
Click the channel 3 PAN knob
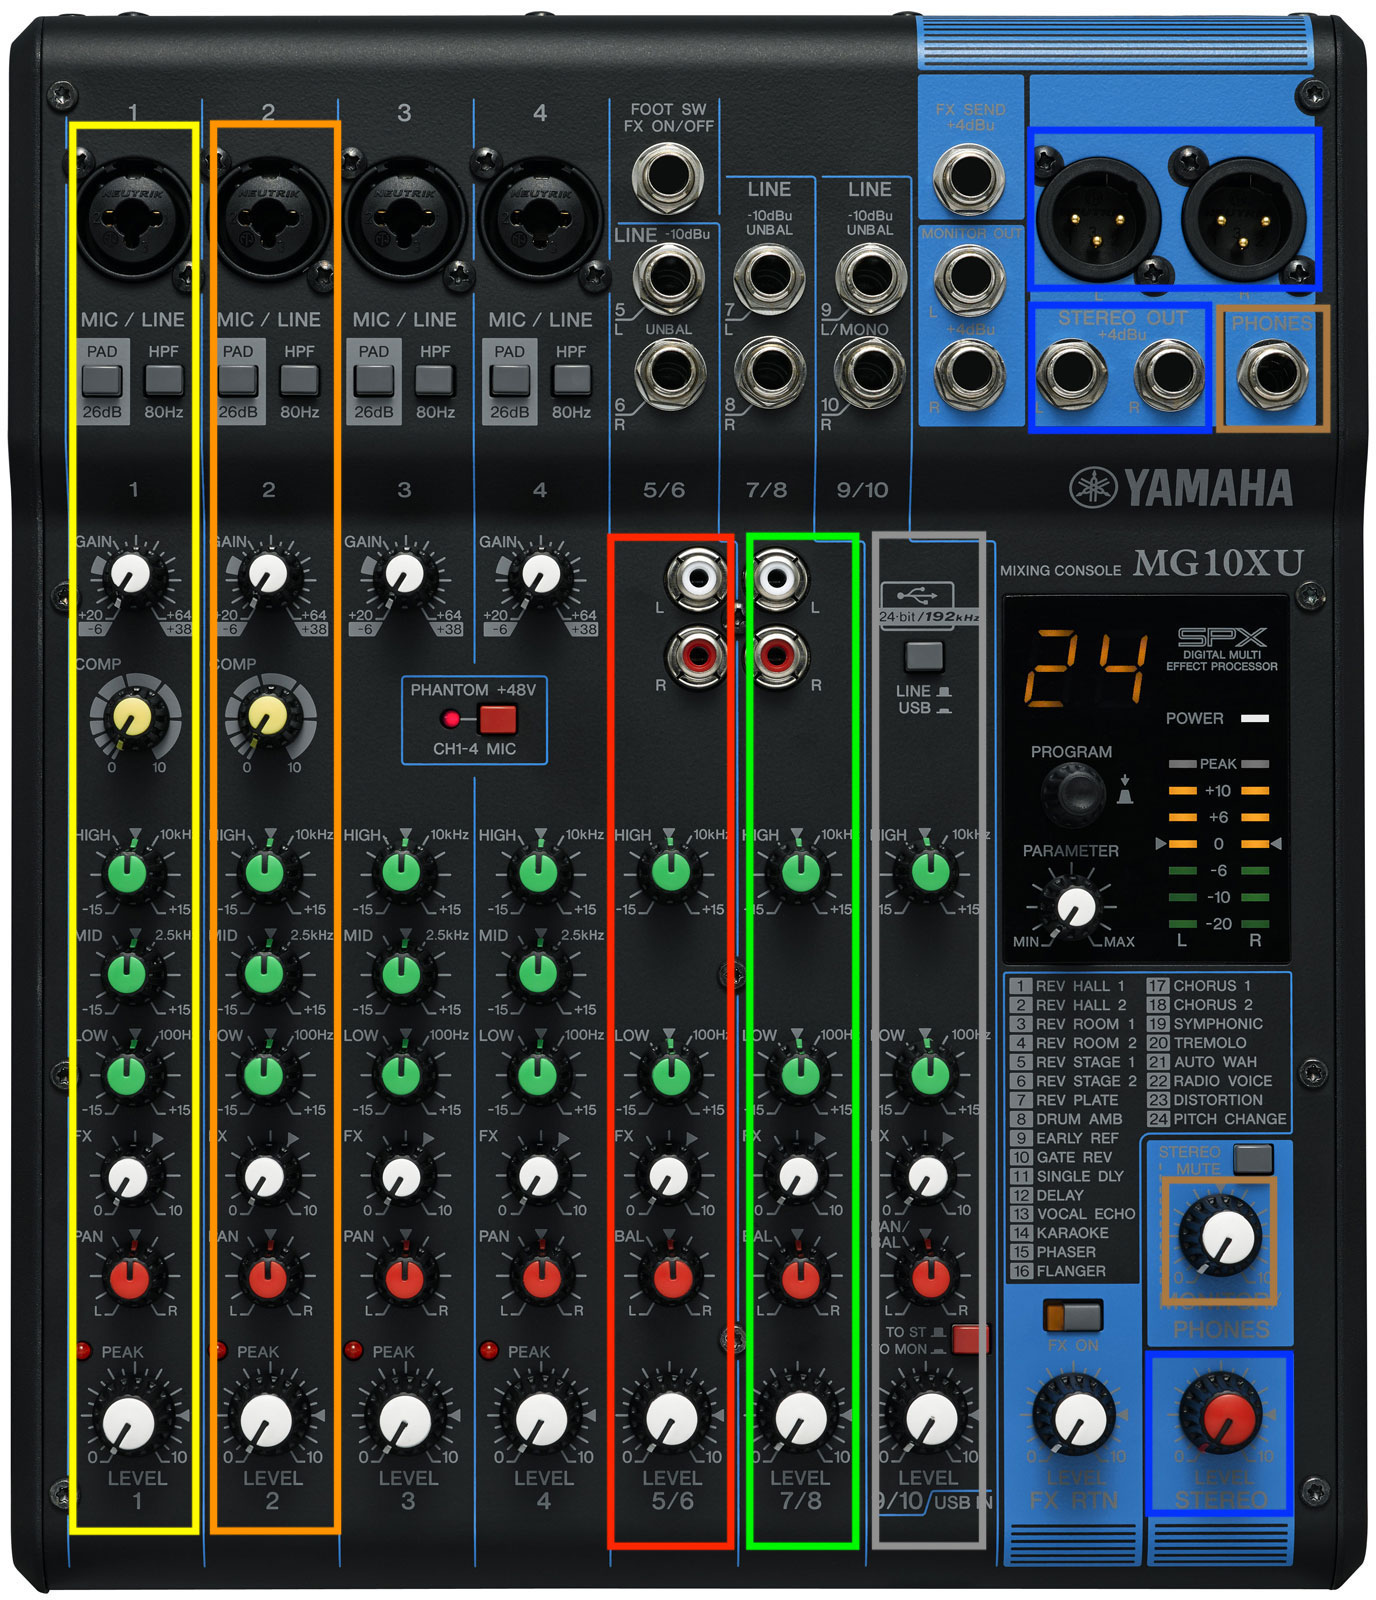(x=404, y=1278)
